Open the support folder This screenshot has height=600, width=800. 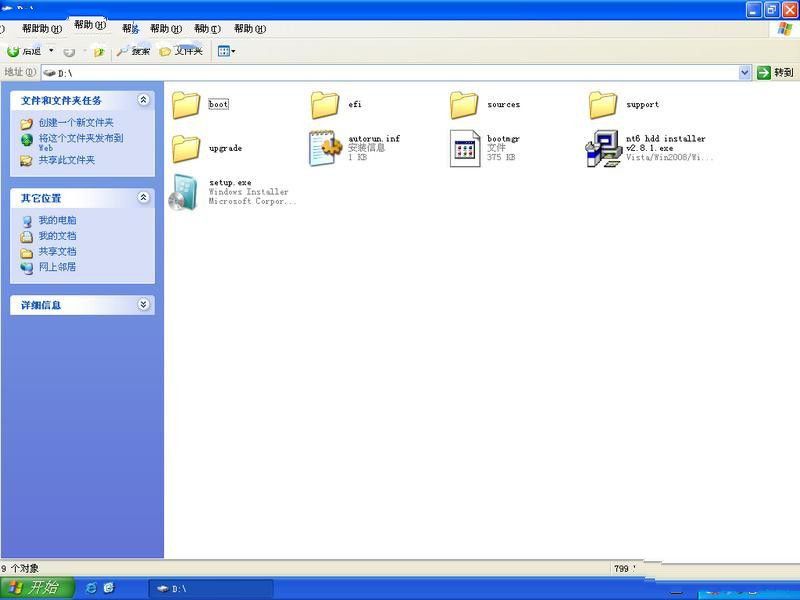pyautogui.click(x=605, y=104)
